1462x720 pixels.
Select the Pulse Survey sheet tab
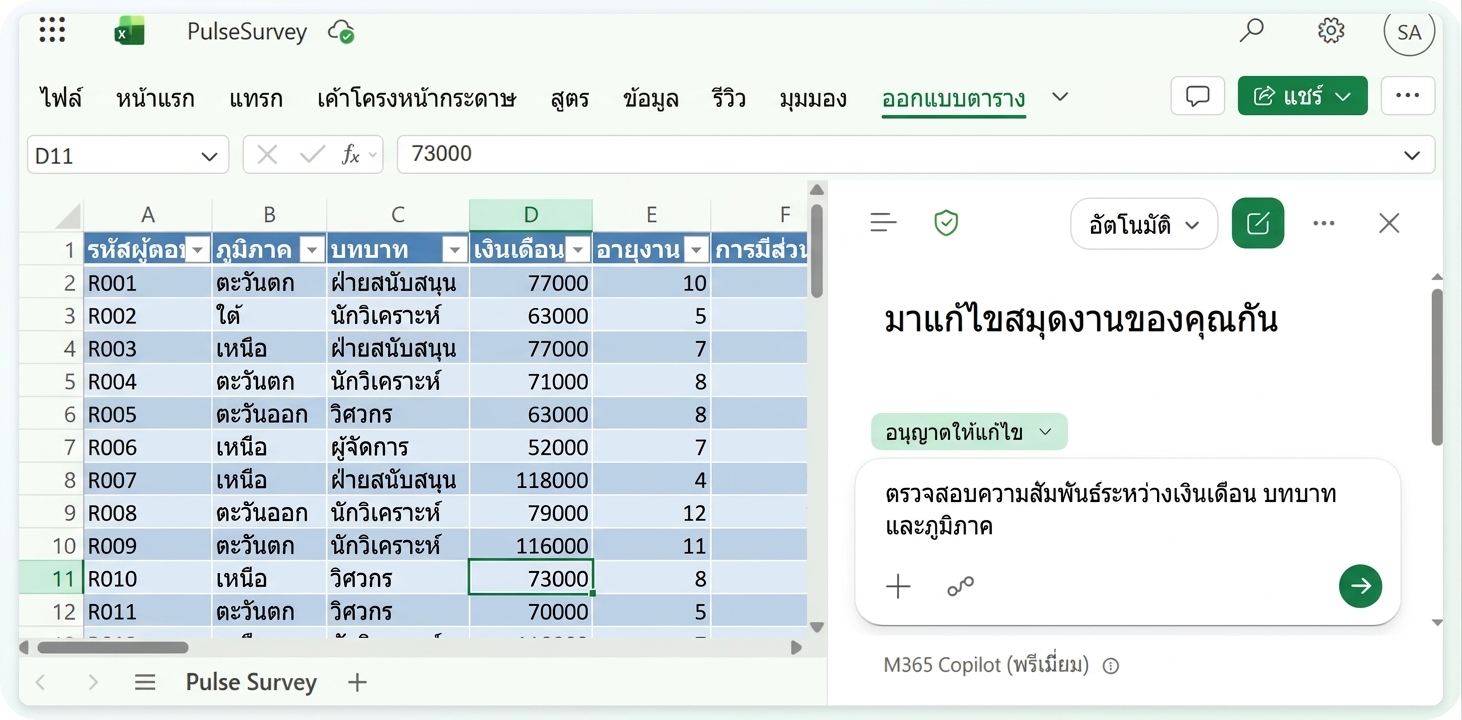tap(251, 682)
